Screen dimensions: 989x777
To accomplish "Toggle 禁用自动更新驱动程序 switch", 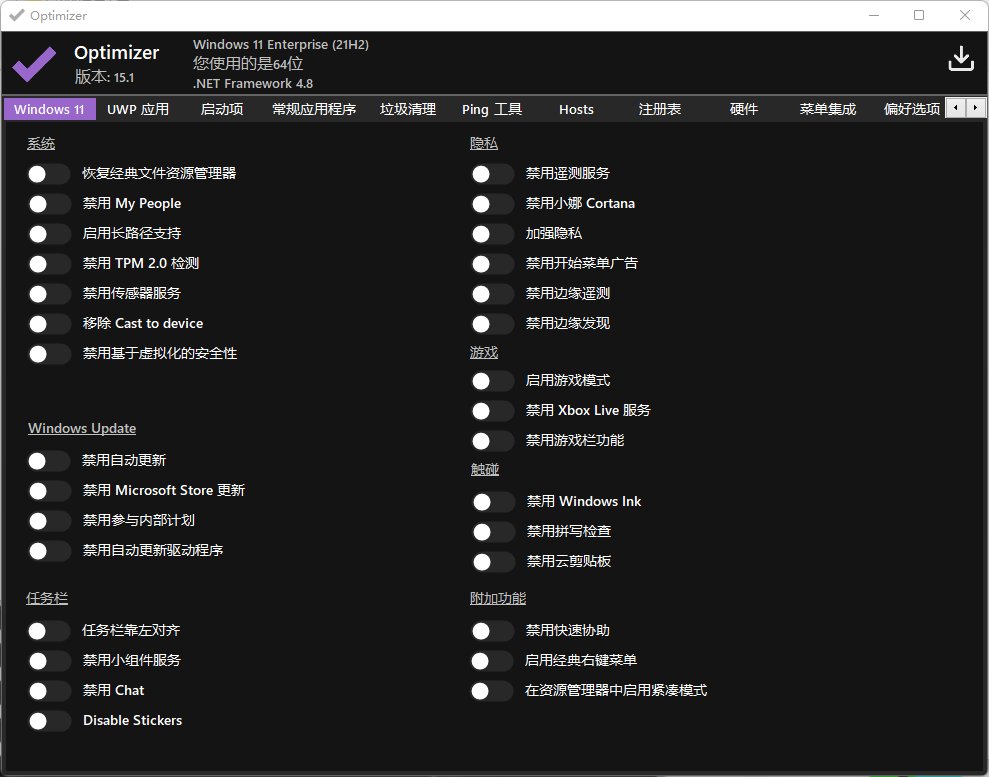I will click(49, 551).
